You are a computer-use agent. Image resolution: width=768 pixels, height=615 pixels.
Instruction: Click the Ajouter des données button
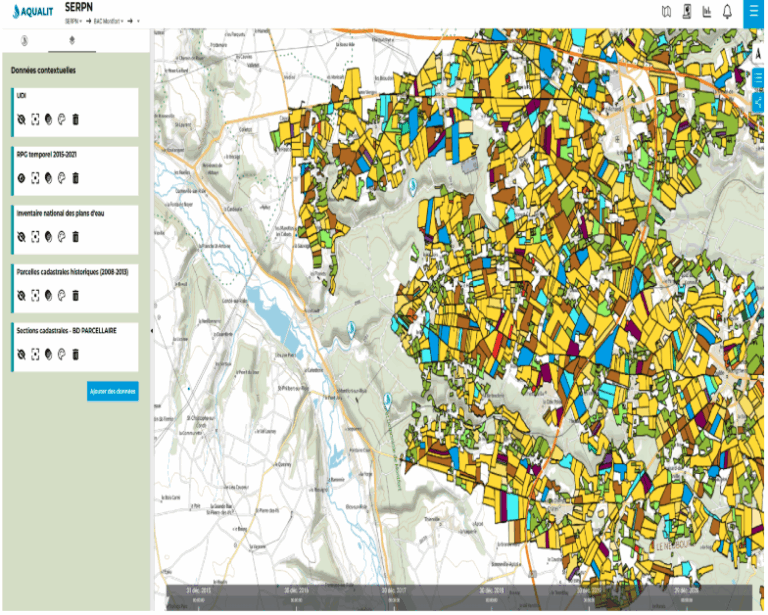pos(113,391)
